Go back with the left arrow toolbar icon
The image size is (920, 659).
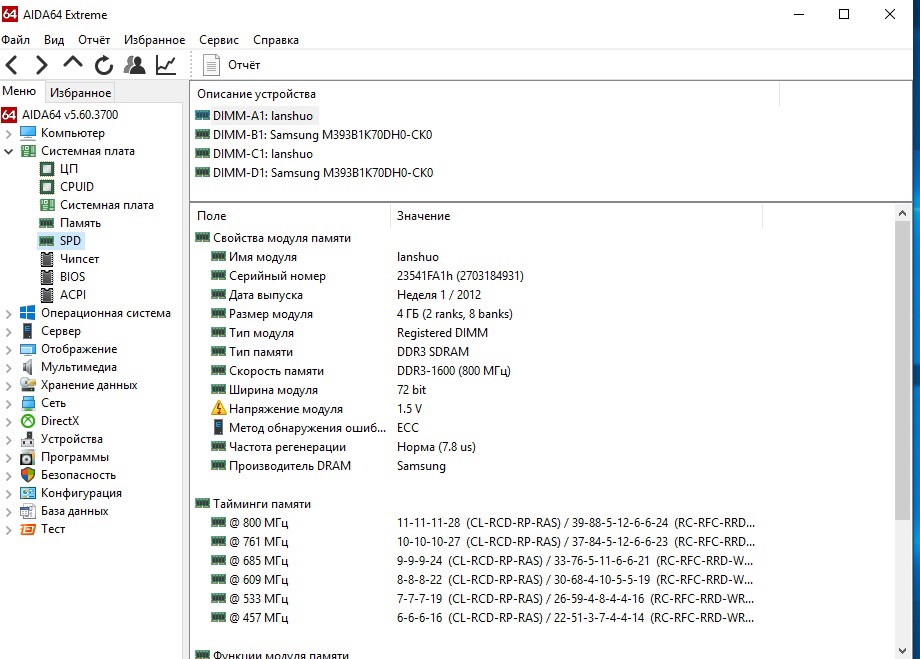[x=12, y=65]
